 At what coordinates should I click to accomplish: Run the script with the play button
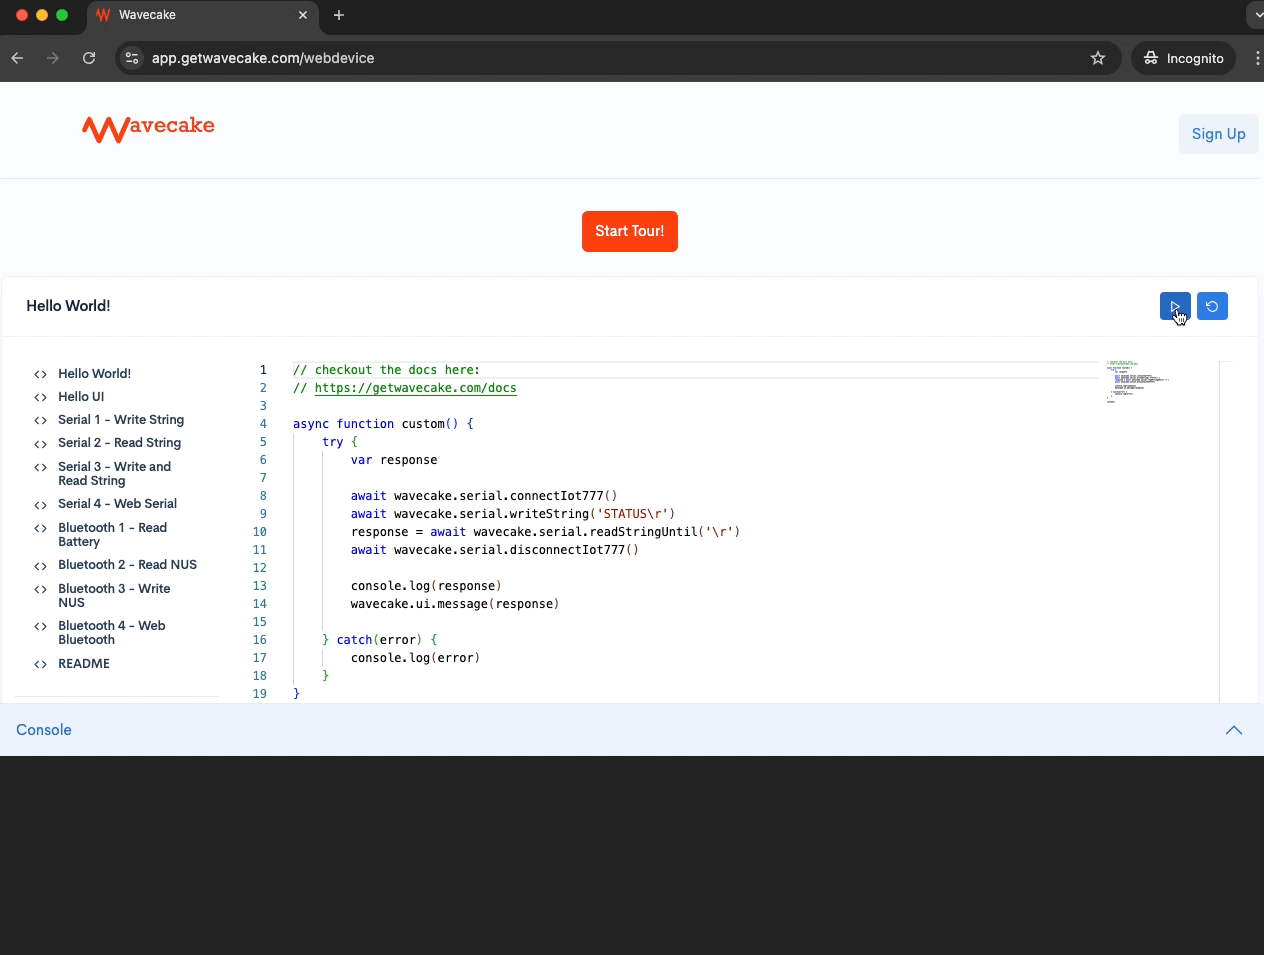coord(1175,306)
